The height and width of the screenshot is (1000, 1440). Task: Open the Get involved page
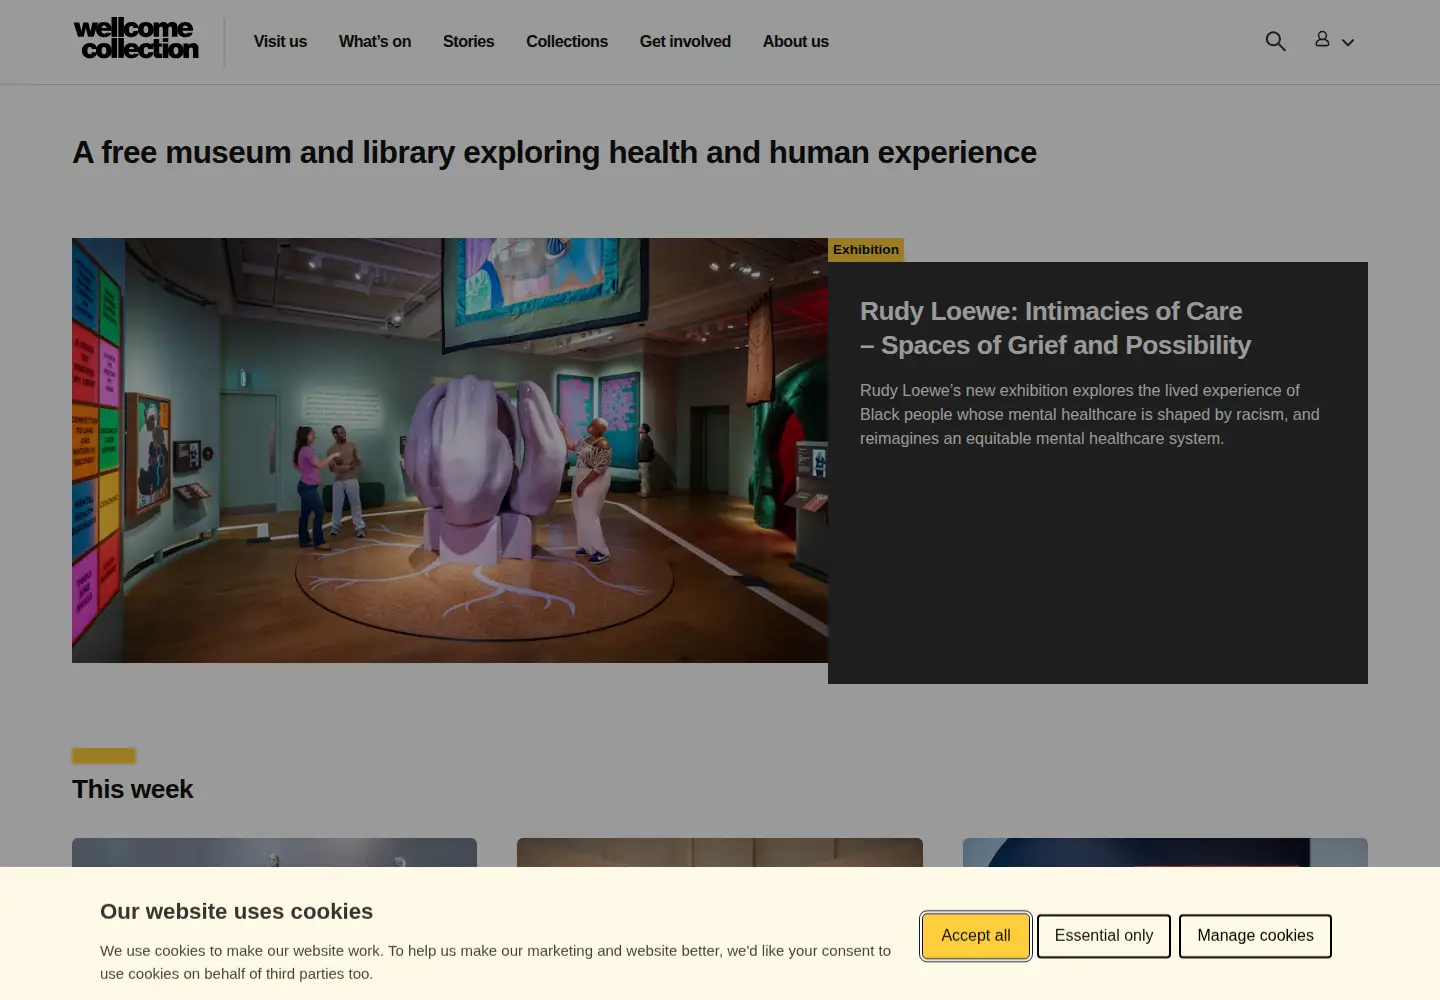pos(685,42)
